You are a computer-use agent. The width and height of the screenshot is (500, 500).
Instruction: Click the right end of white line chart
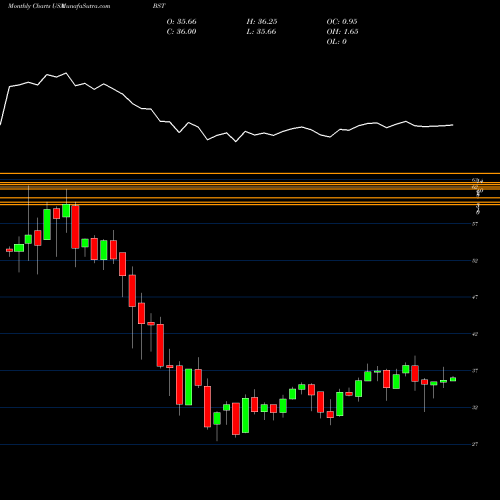pyautogui.click(x=453, y=125)
